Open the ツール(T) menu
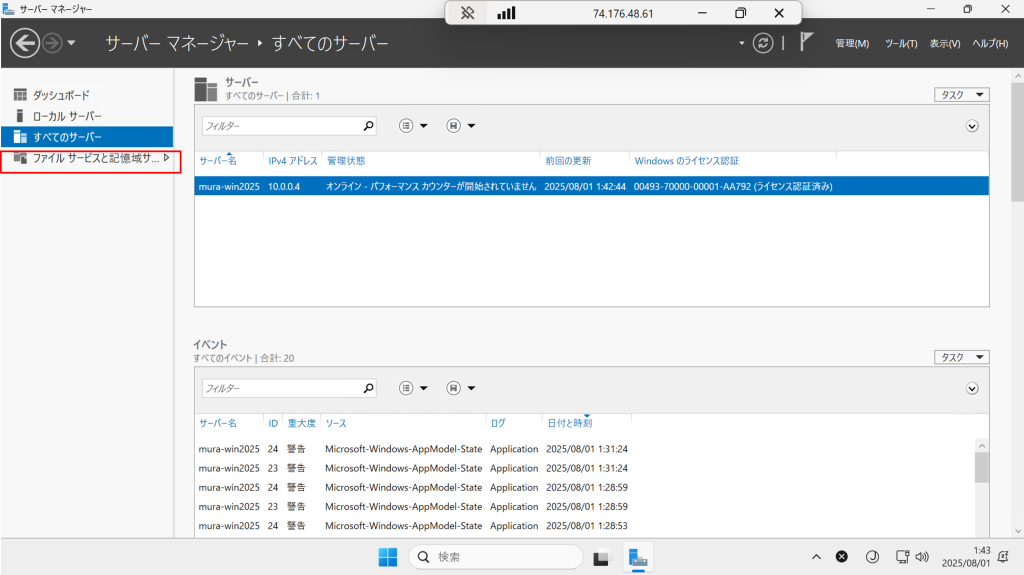This screenshot has width=1024, height=575. [x=901, y=44]
